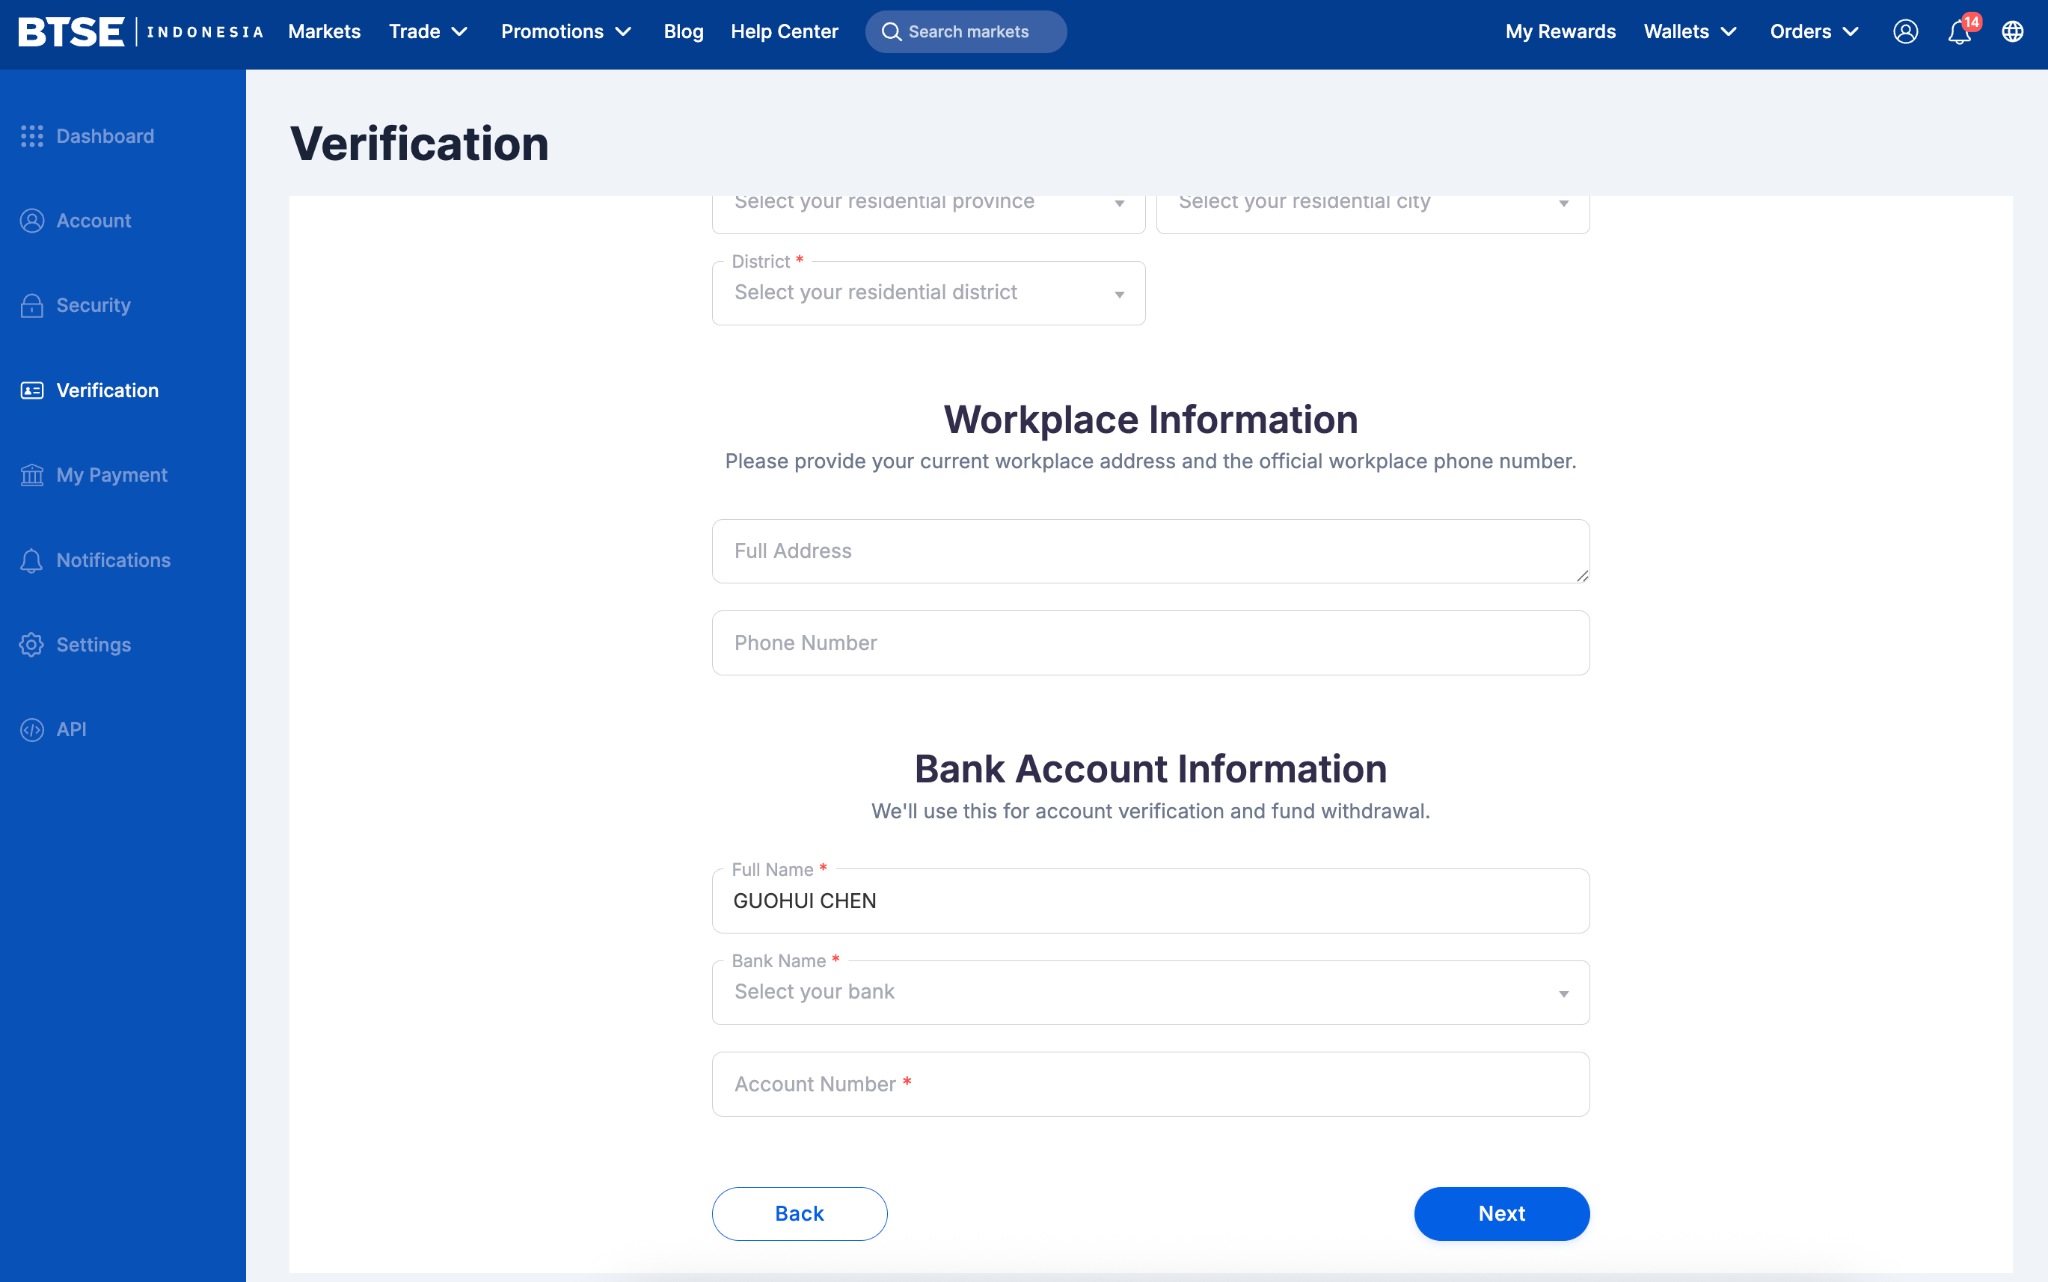Viewport: 2048px width, 1282px height.
Task: Go to Markets in top navigation
Action: pos(324,32)
